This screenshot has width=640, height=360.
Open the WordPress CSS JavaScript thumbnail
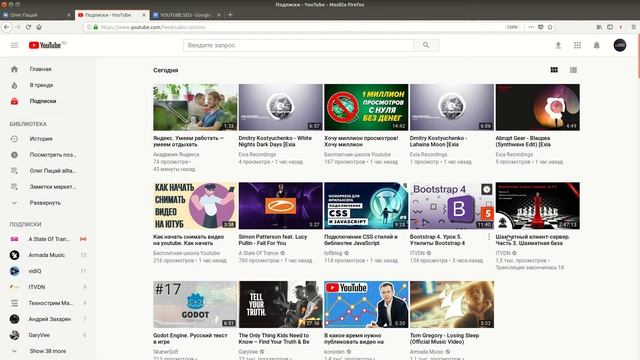(x=366, y=206)
